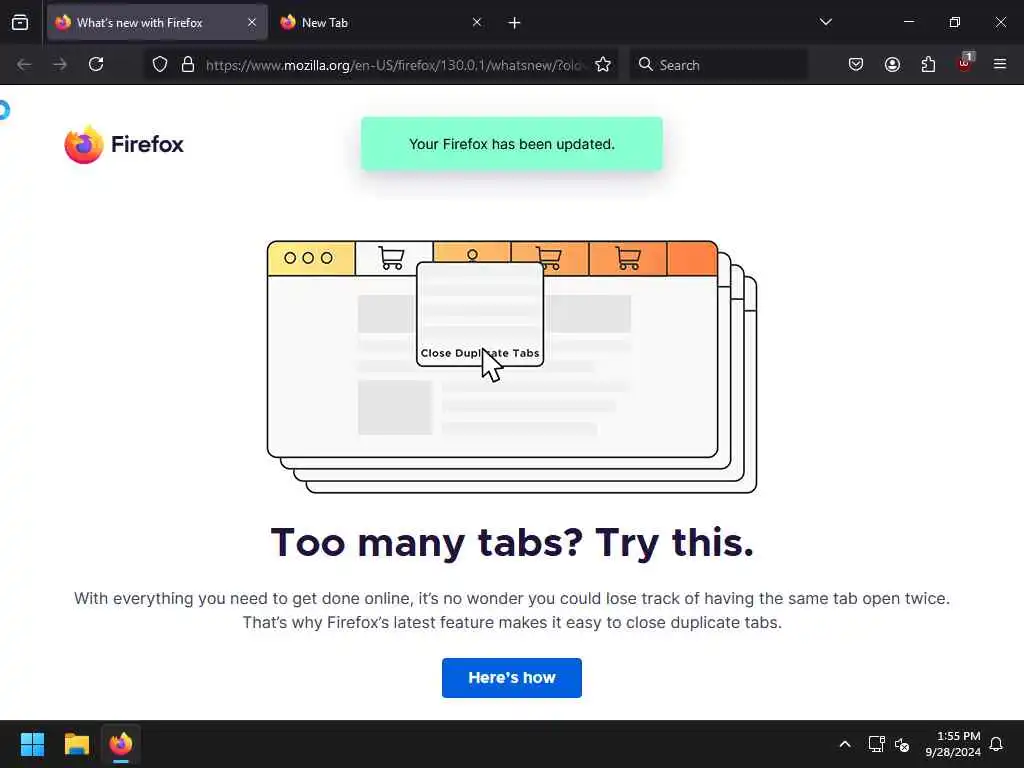
Task: Close the New Tab tab
Action: click(x=477, y=23)
